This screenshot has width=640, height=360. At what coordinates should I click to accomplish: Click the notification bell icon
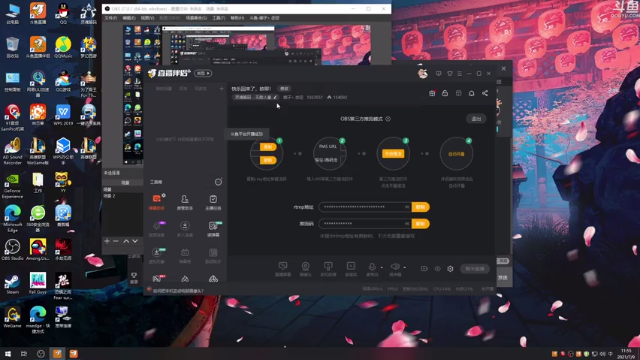click(x=471, y=93)
